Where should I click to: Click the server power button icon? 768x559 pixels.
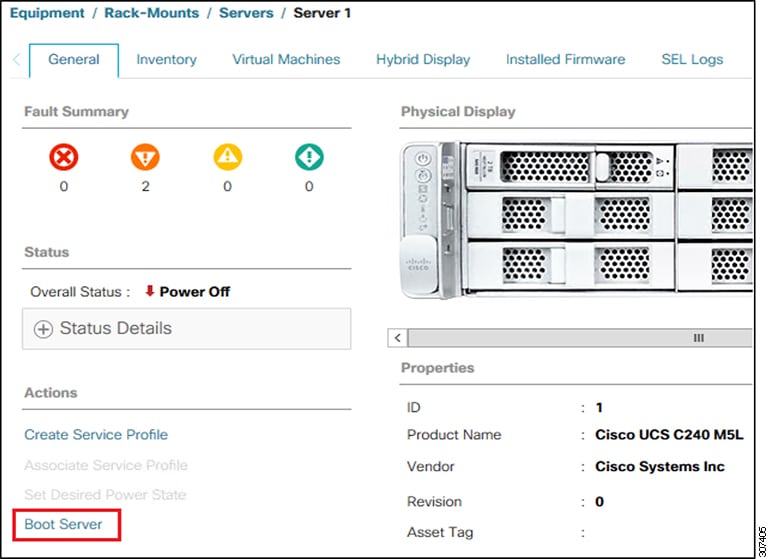(x=421, y=160)
